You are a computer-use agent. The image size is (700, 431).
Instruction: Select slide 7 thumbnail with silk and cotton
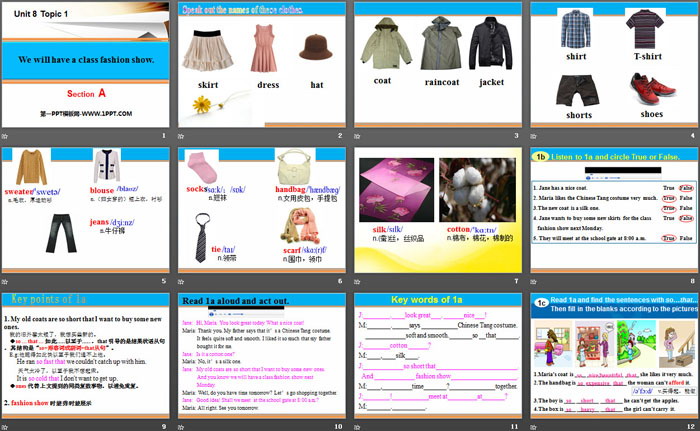tap(438, 210)
